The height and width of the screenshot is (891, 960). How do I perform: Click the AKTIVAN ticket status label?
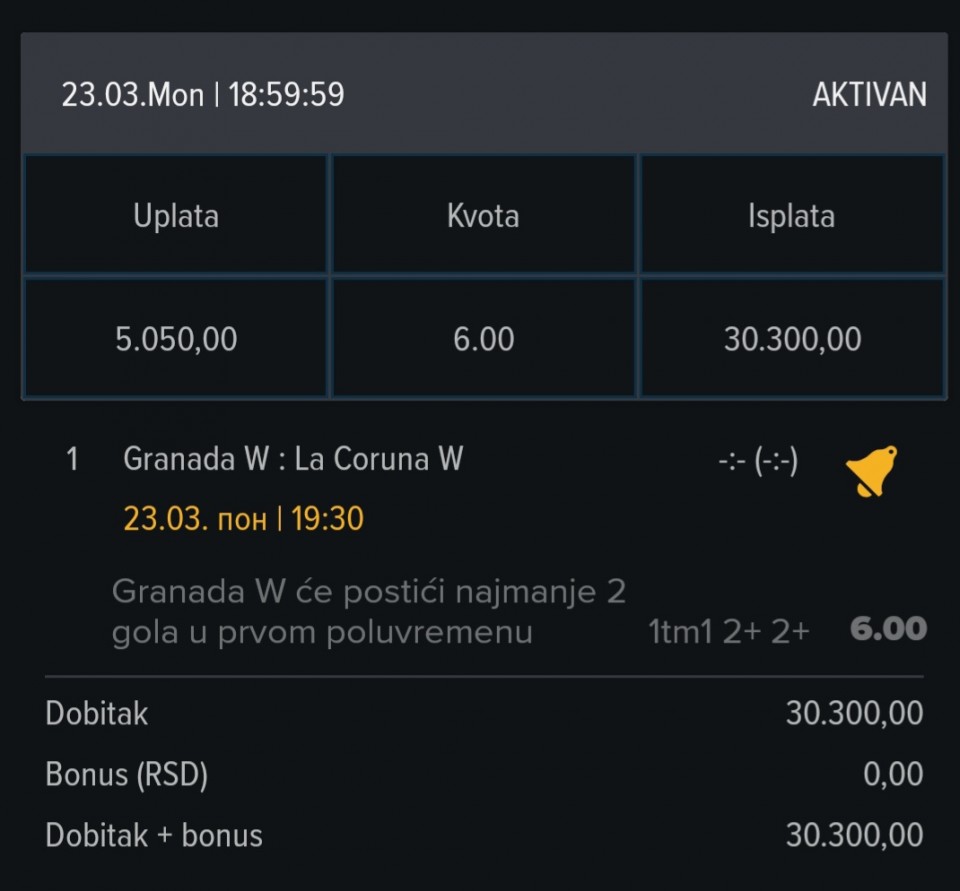(869, 95)
